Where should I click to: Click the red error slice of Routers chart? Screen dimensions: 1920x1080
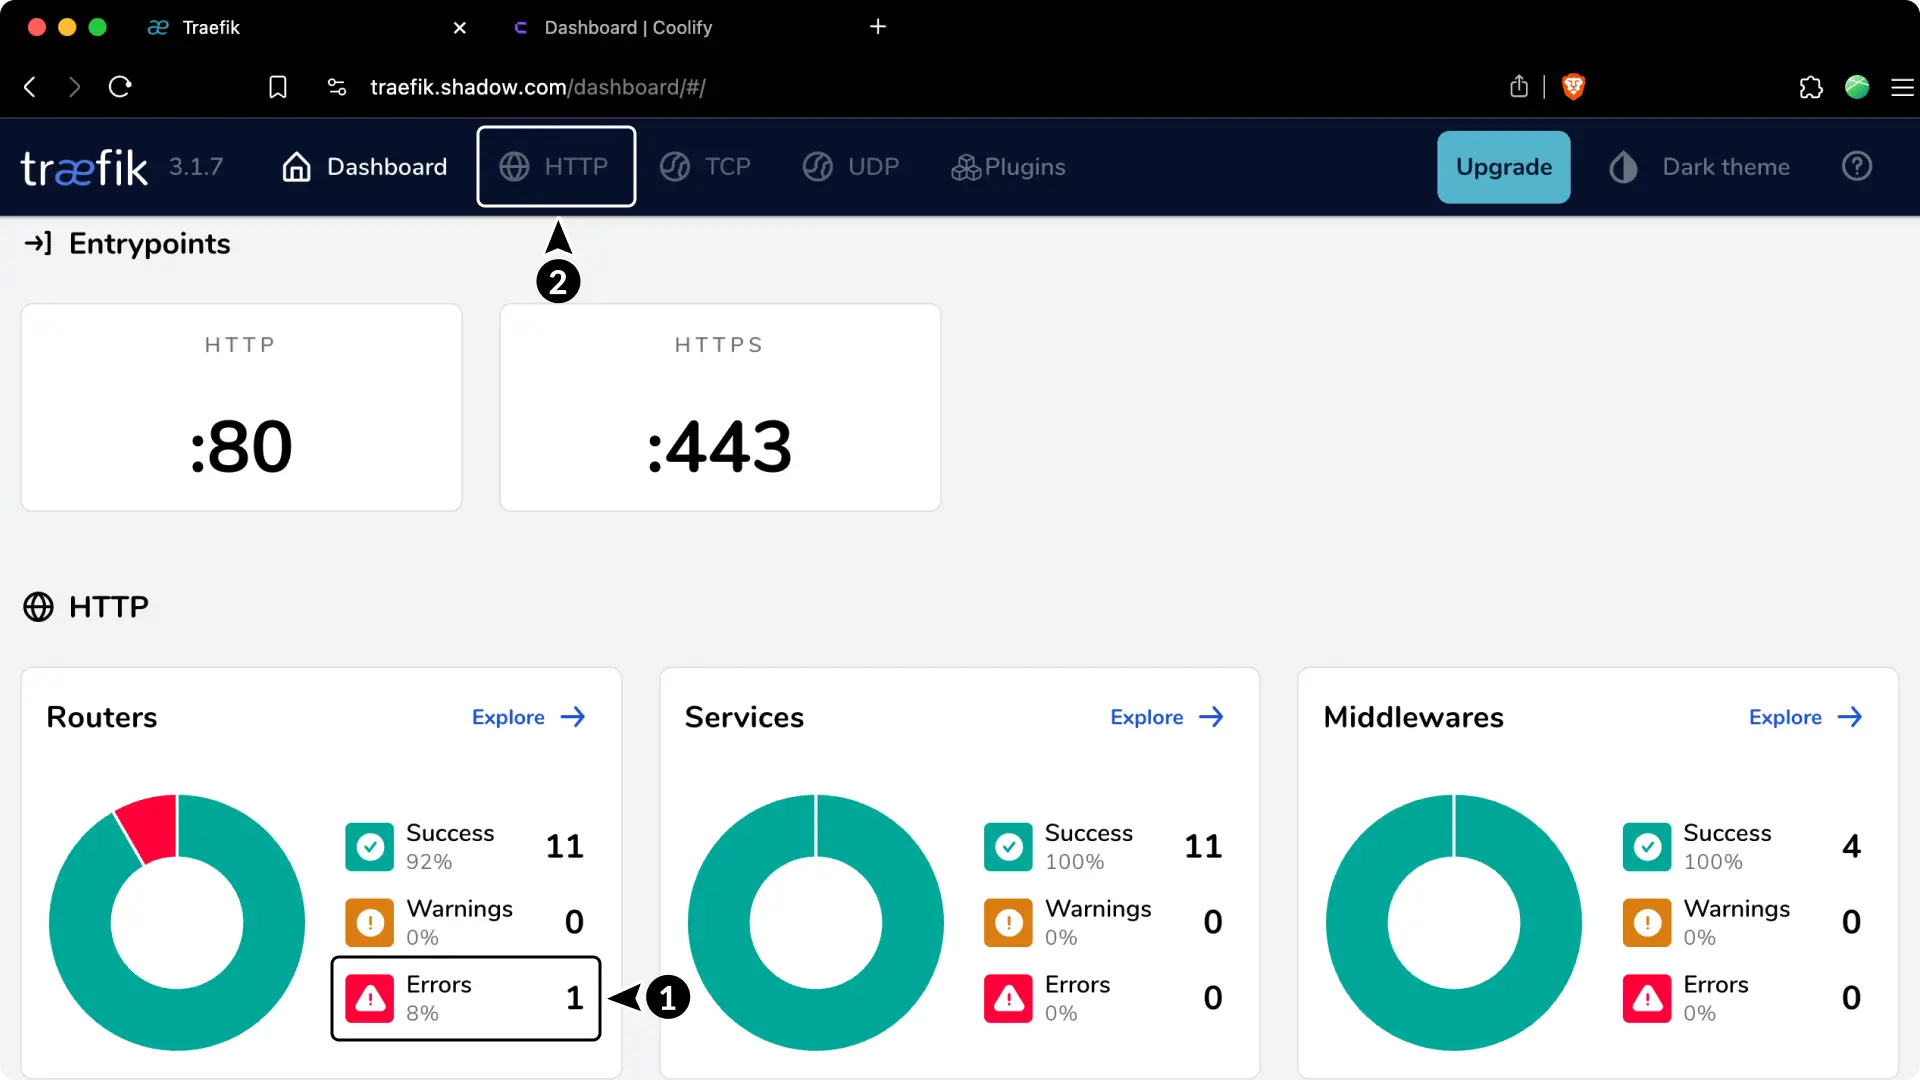coord(152,827)
